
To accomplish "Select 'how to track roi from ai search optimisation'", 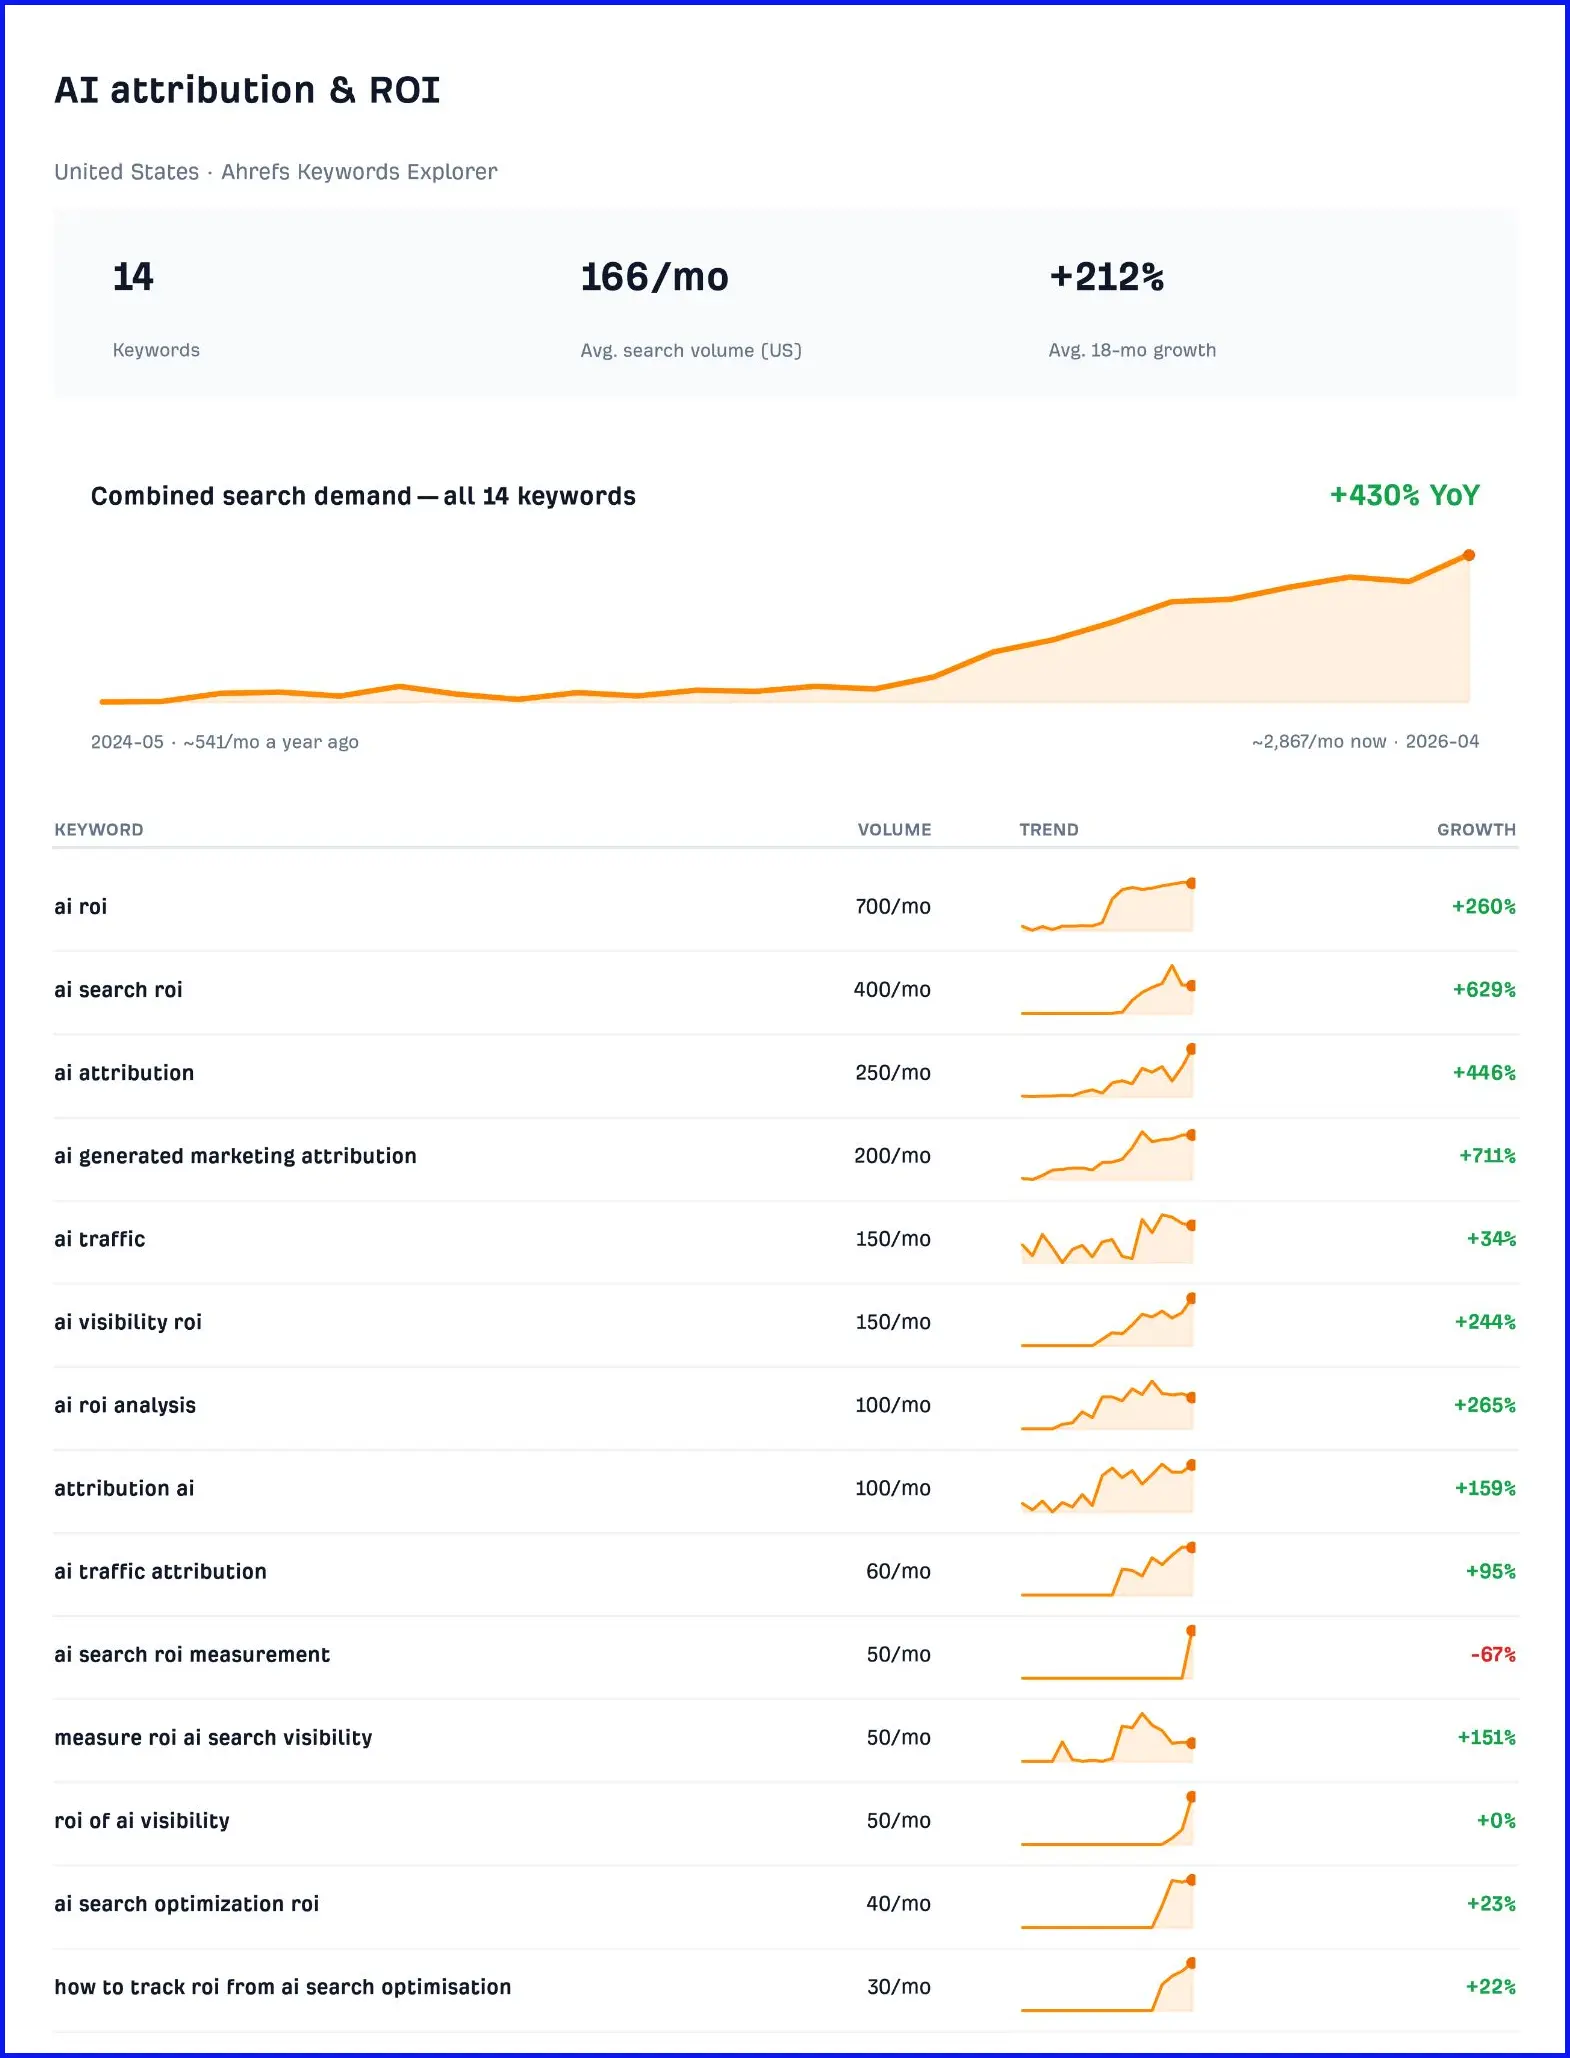I will click(x=282, y=1987).
